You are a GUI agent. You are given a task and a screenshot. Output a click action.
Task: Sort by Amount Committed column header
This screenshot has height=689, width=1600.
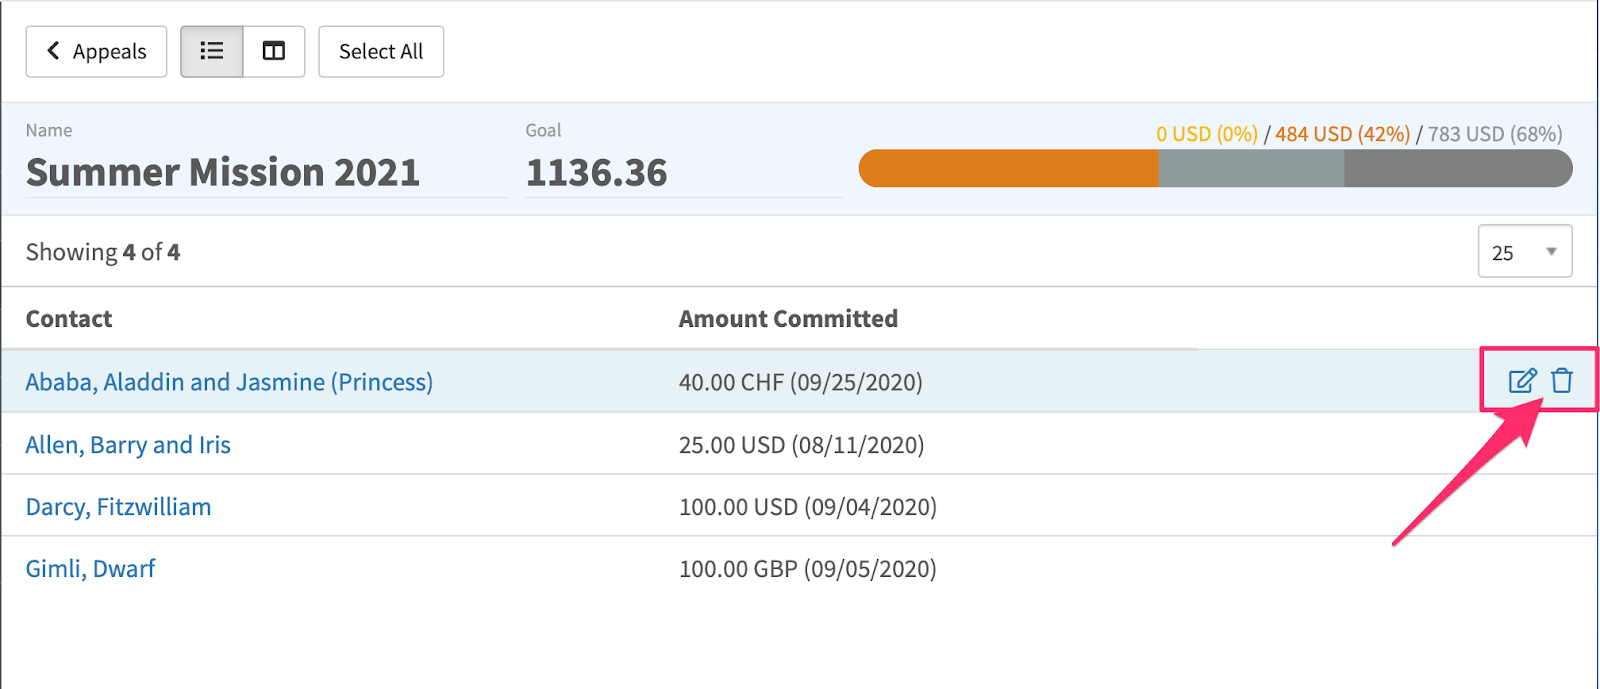pyautogui.click(x=788, y=319)
